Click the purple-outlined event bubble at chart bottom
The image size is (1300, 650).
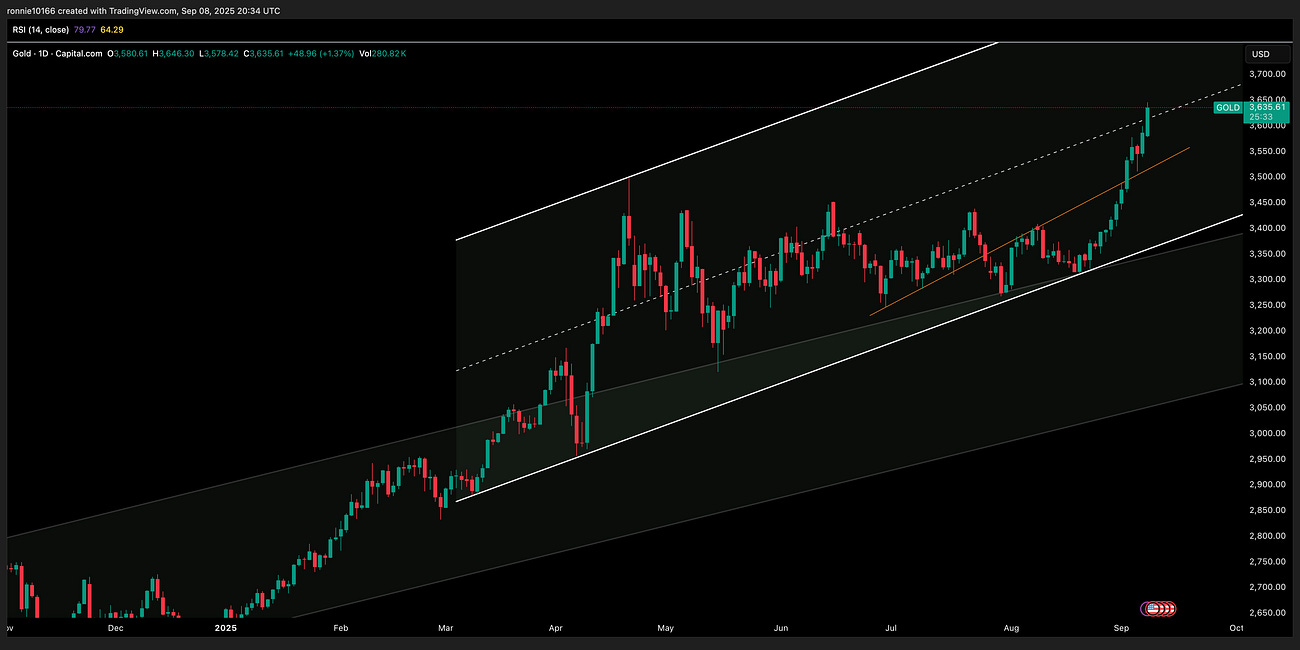point(1145,608)
